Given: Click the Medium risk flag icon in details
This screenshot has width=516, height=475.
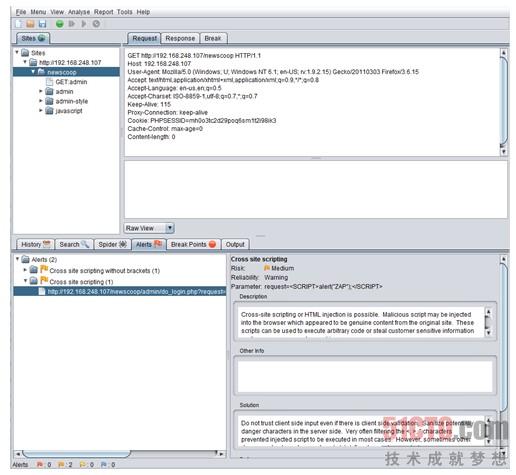Looking at the screenshot, I should tap(267, 268).
